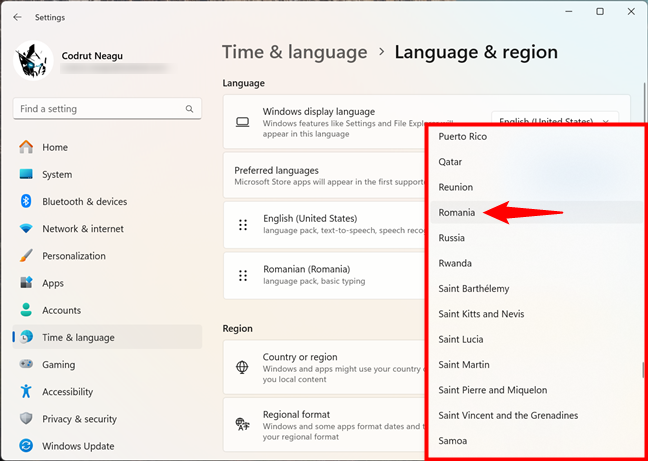The height and width of the screenshot is (461, 648).
Task: Pick Saint Pierre and Miquelon
Action: [536, 390]
